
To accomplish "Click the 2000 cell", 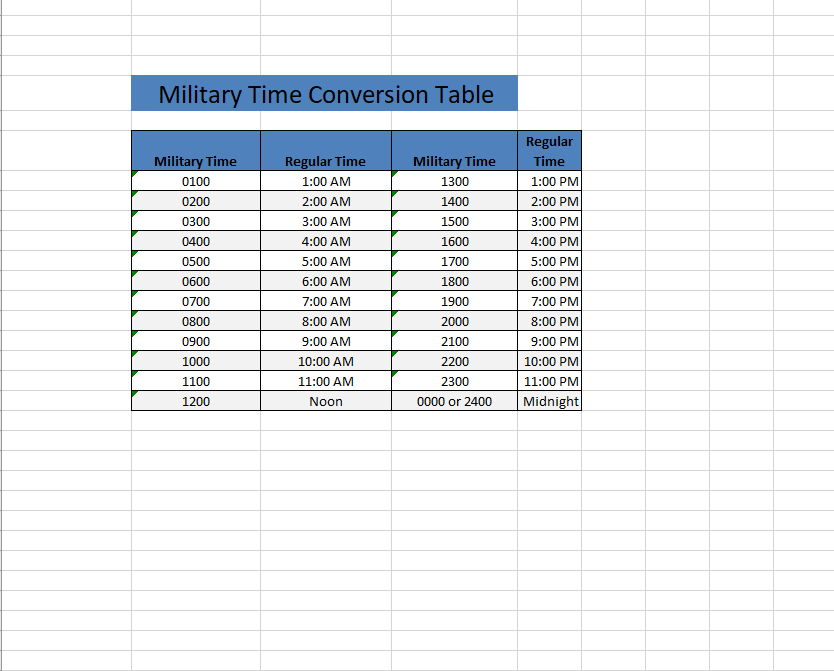I will [x=454, y=321].
